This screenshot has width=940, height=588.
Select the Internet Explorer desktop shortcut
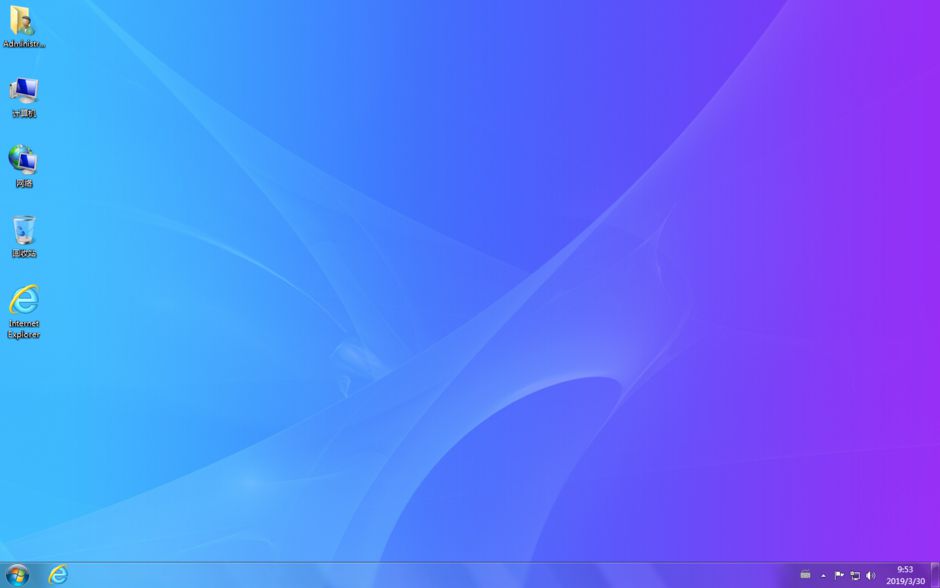click(22, 302)
